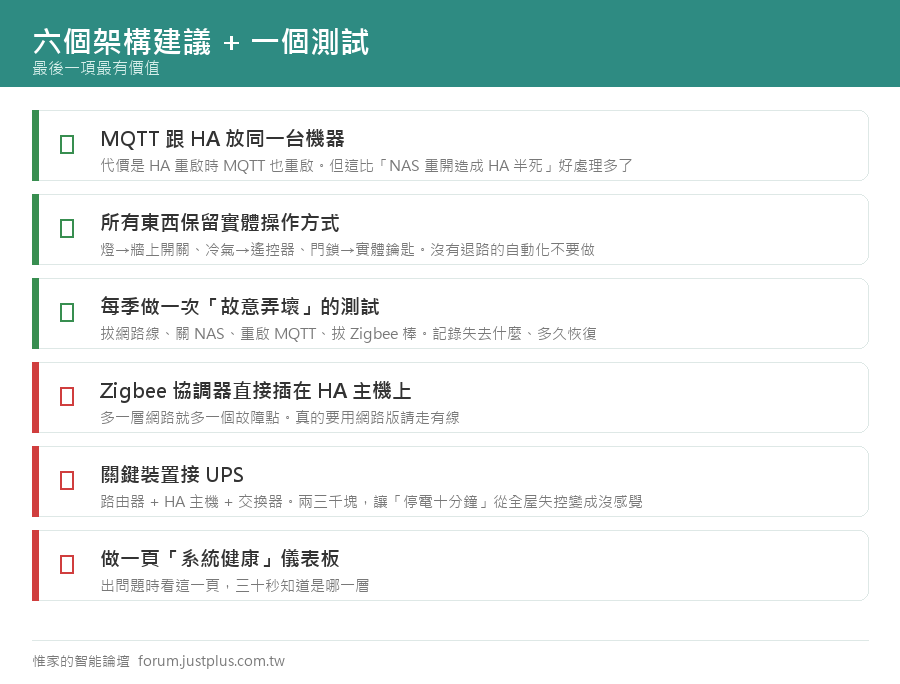The height and width of the screenshot is (684, 900).
Task: Click the description 路由器 + HA 主機 + 交換器
Action: (371, 502)
